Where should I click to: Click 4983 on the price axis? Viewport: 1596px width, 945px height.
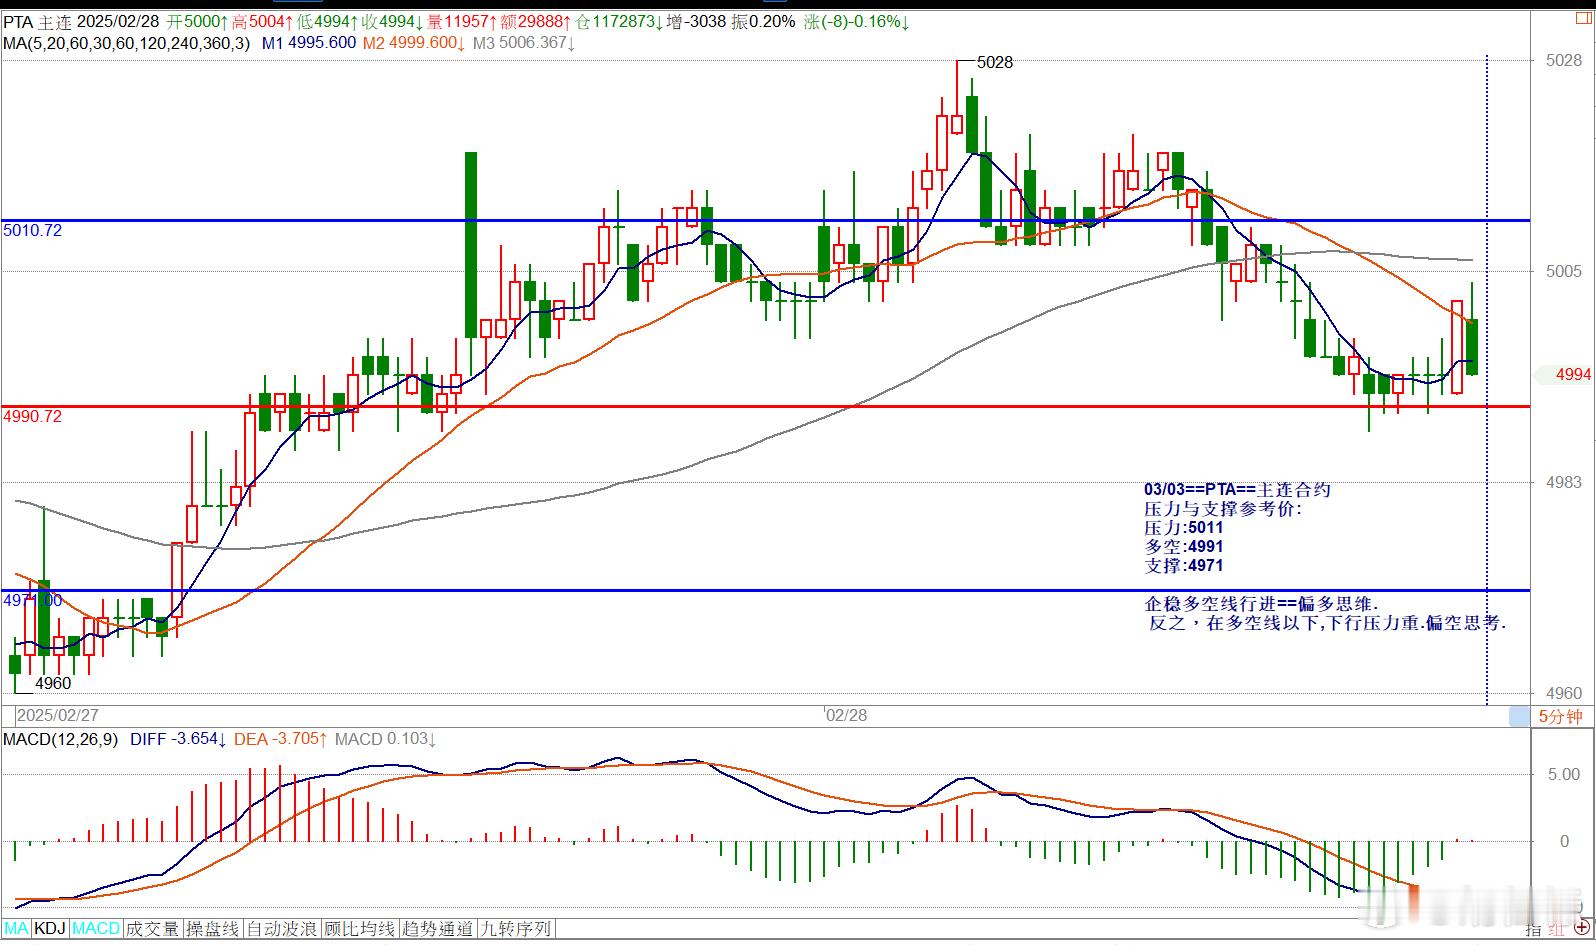coord(1563,482)
